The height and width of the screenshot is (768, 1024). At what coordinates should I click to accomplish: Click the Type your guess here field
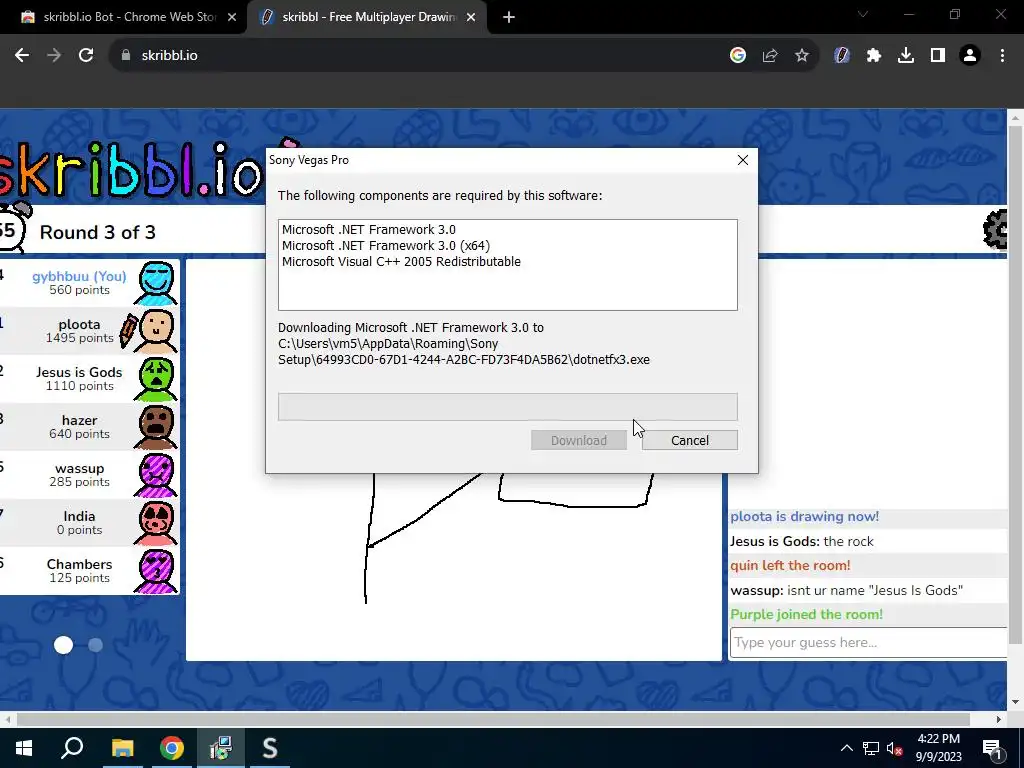coord(869,643)
